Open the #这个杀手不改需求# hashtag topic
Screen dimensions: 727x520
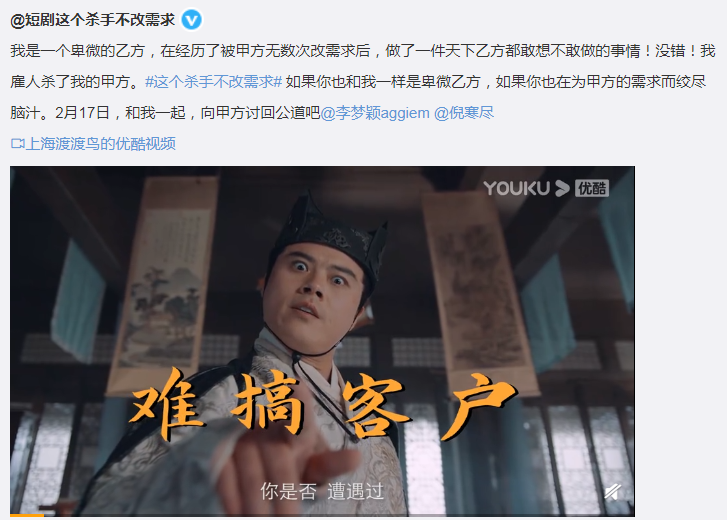[x=213, y=82]
